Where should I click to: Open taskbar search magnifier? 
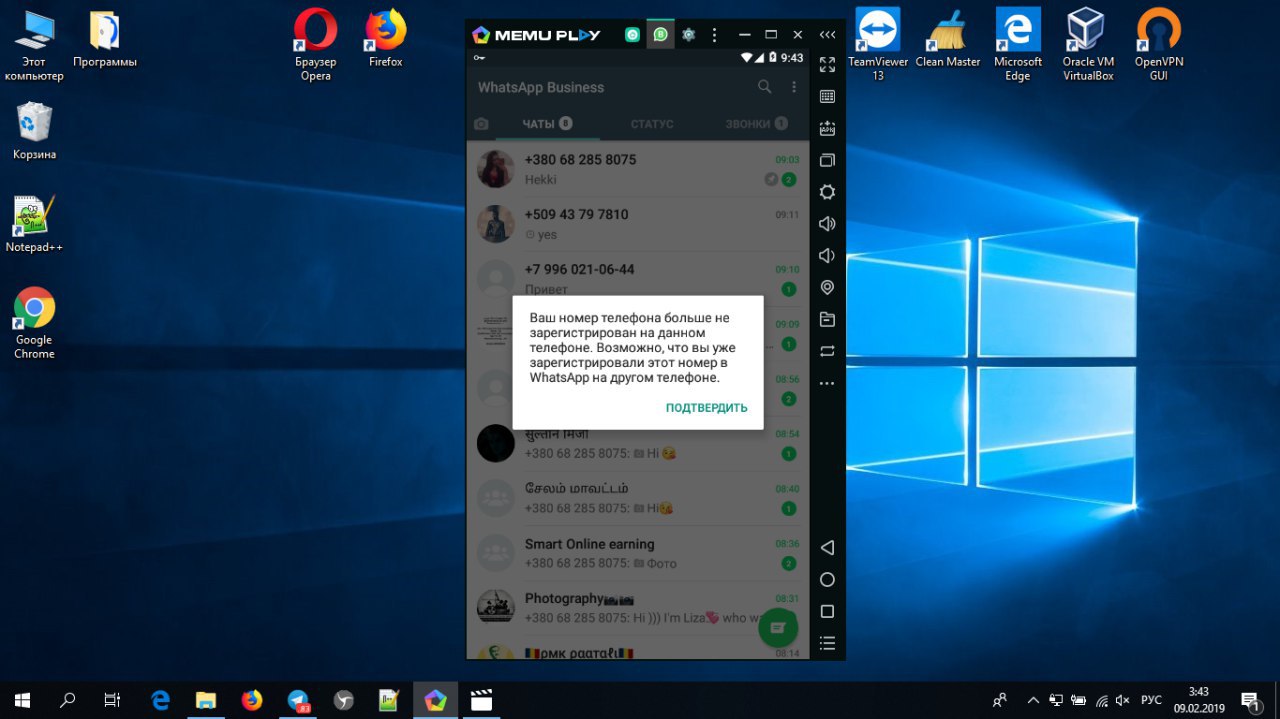tap(68, 700)
